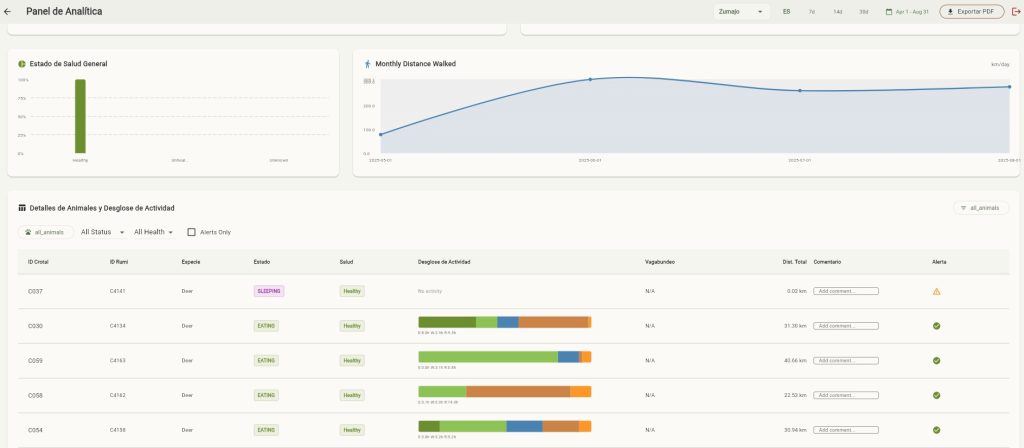Click the back arrow beside Panel de Analítica
The image size is (1024, 448).
click(x=8, y=12)
